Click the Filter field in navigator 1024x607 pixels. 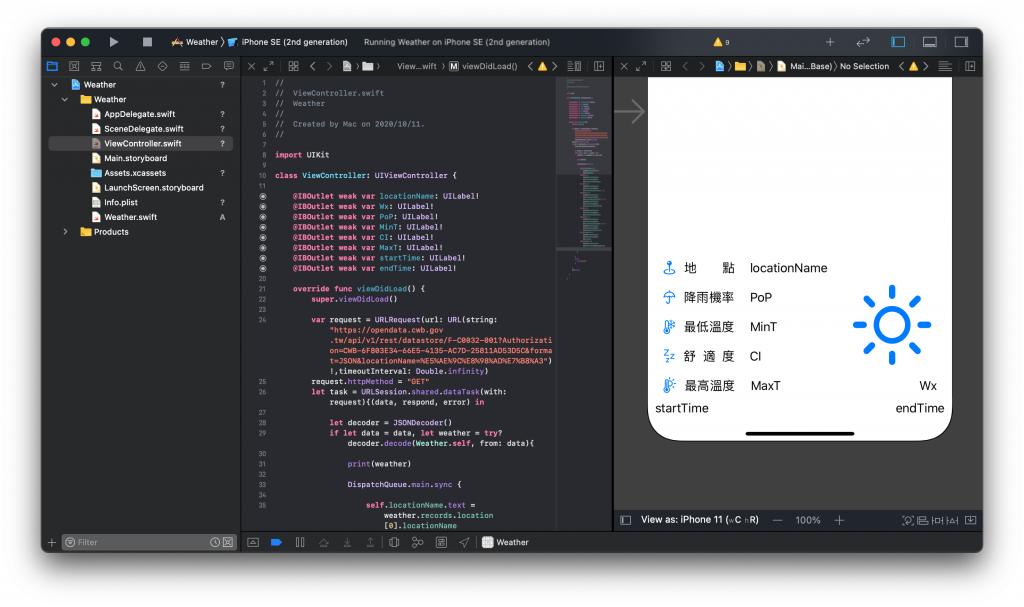[148, 542]
